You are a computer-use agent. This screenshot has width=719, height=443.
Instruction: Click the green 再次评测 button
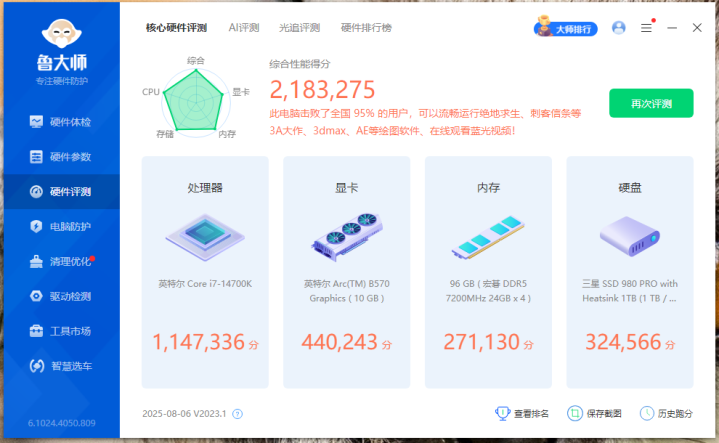tap(651, 103)
